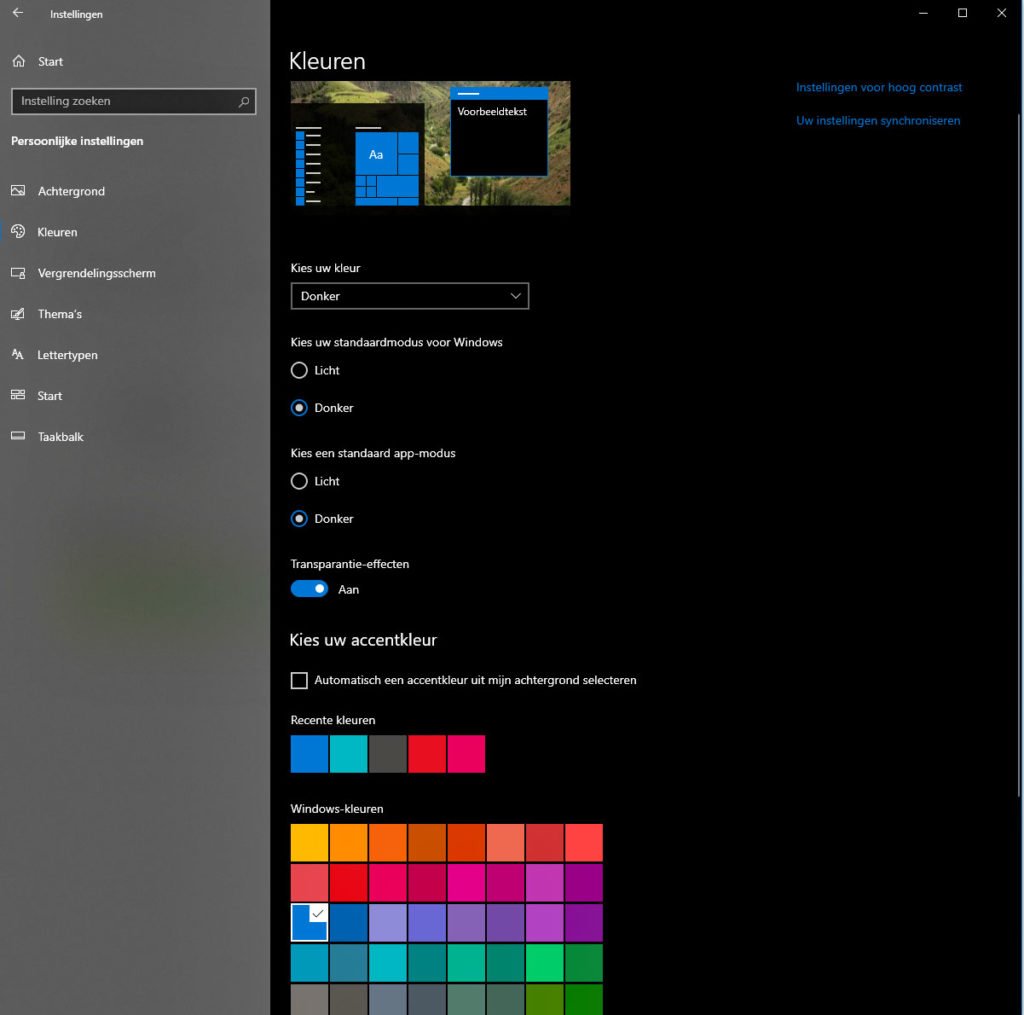Open Vergrendelingsscherm via its lock screen icon
This screenshot has height=1015, width=1024.
click(x=18, y=273)
